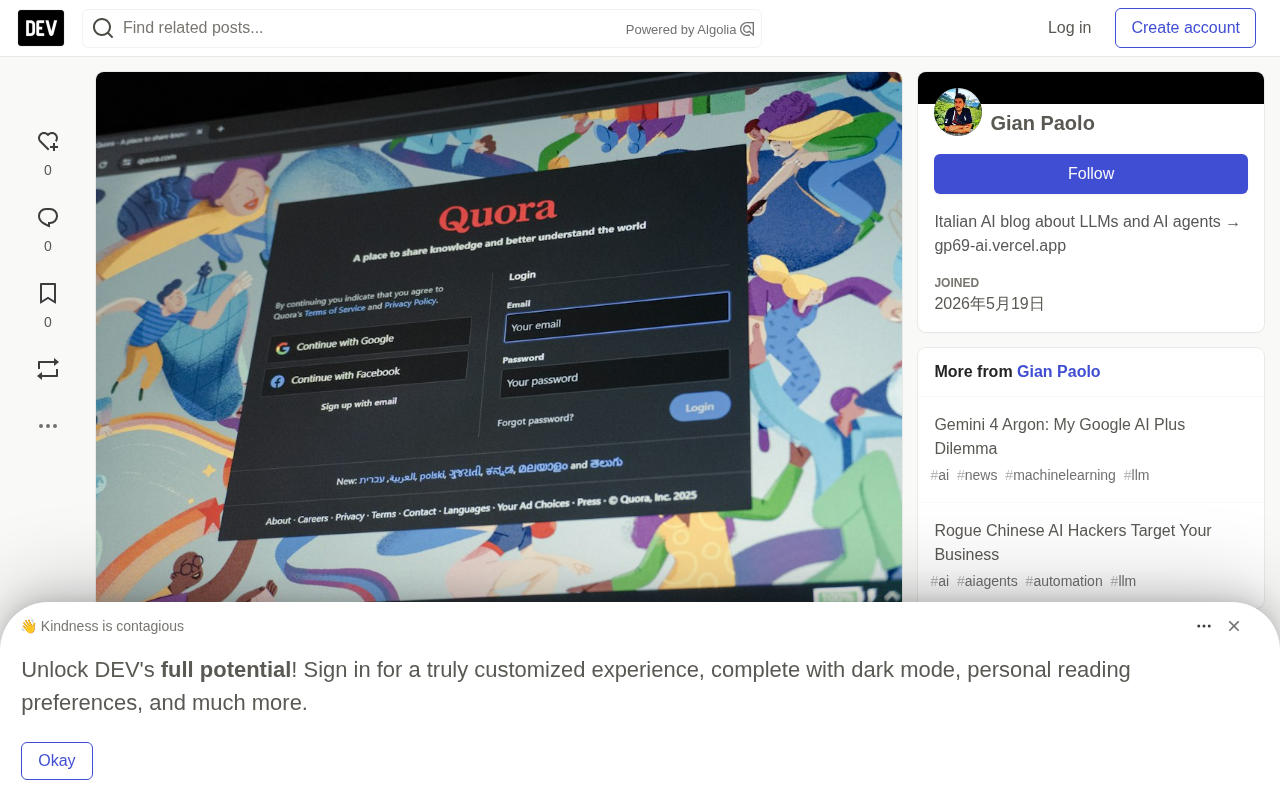
Task: Click the heart reaction count 0
Action: click(48, 170)
